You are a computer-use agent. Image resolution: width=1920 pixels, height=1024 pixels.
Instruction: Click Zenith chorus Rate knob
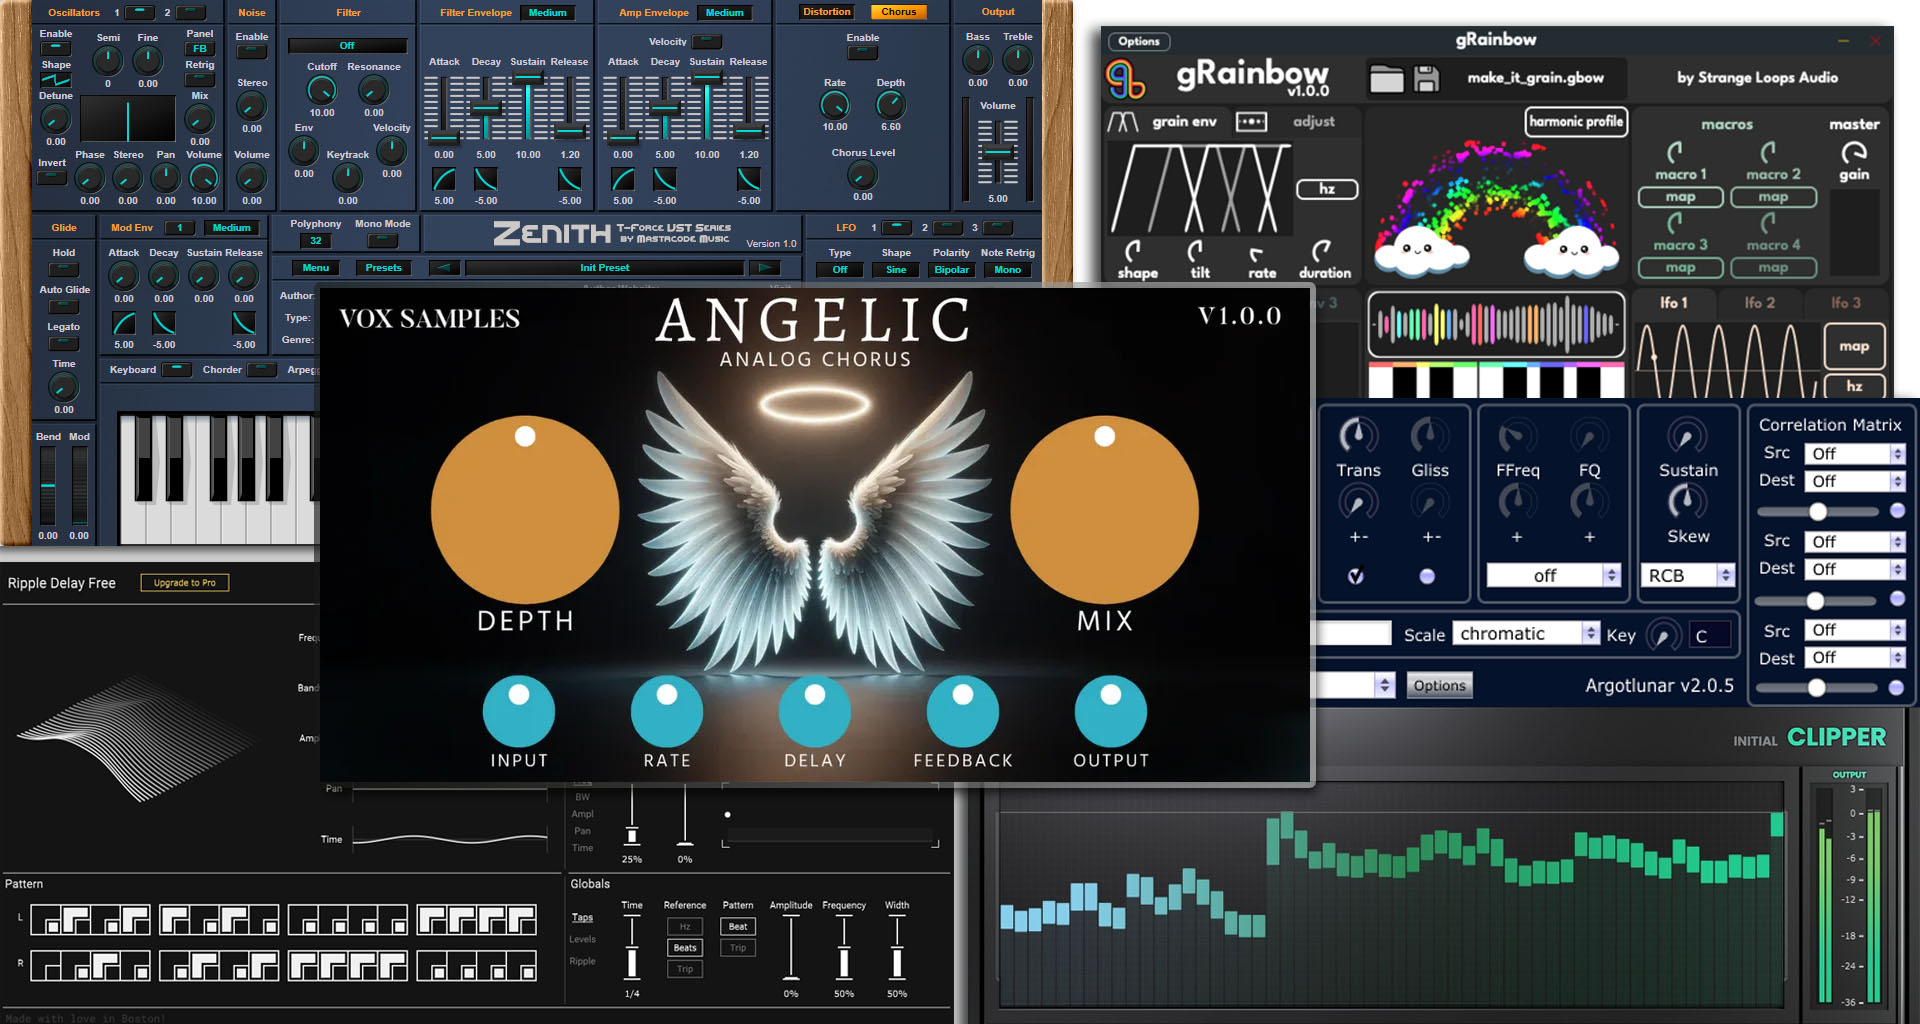(x=835, y=105)
